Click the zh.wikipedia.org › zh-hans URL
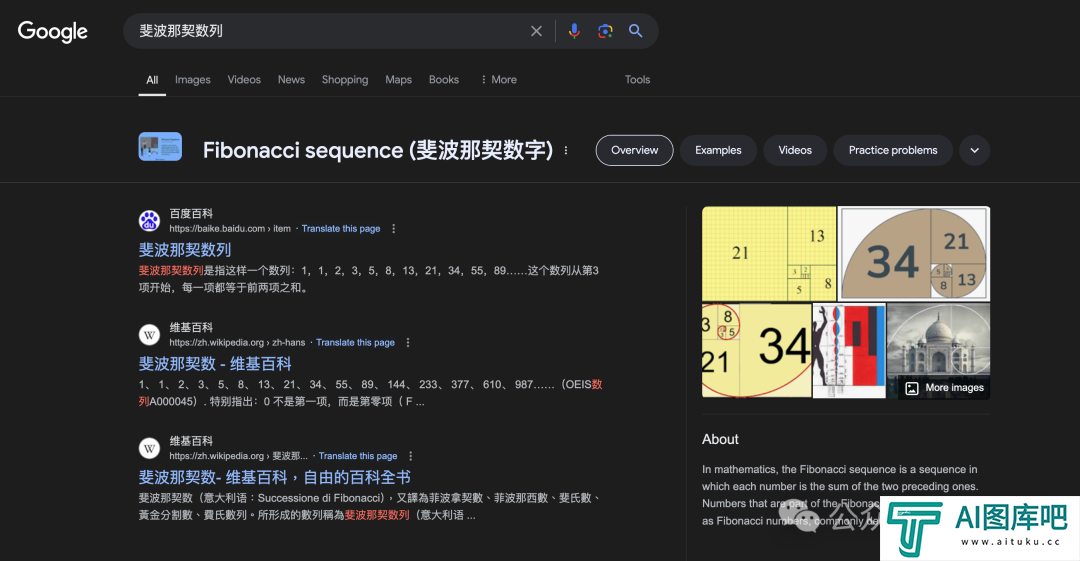Viewport: 1080px width, 561px height. 237,343
